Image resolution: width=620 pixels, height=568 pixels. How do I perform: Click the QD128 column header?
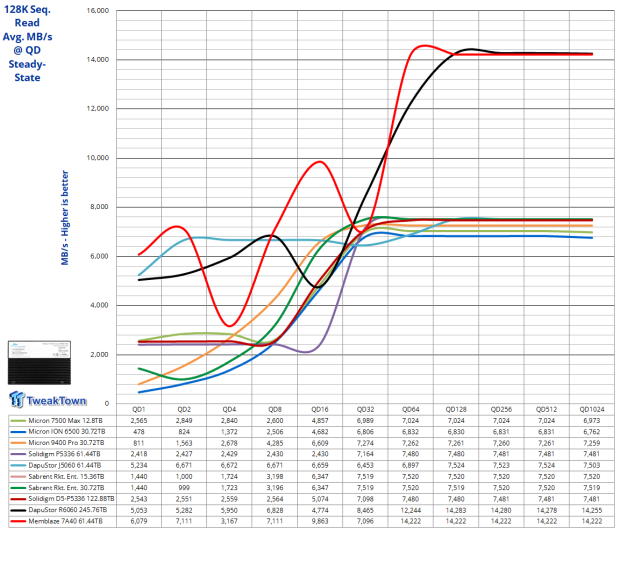456,409
